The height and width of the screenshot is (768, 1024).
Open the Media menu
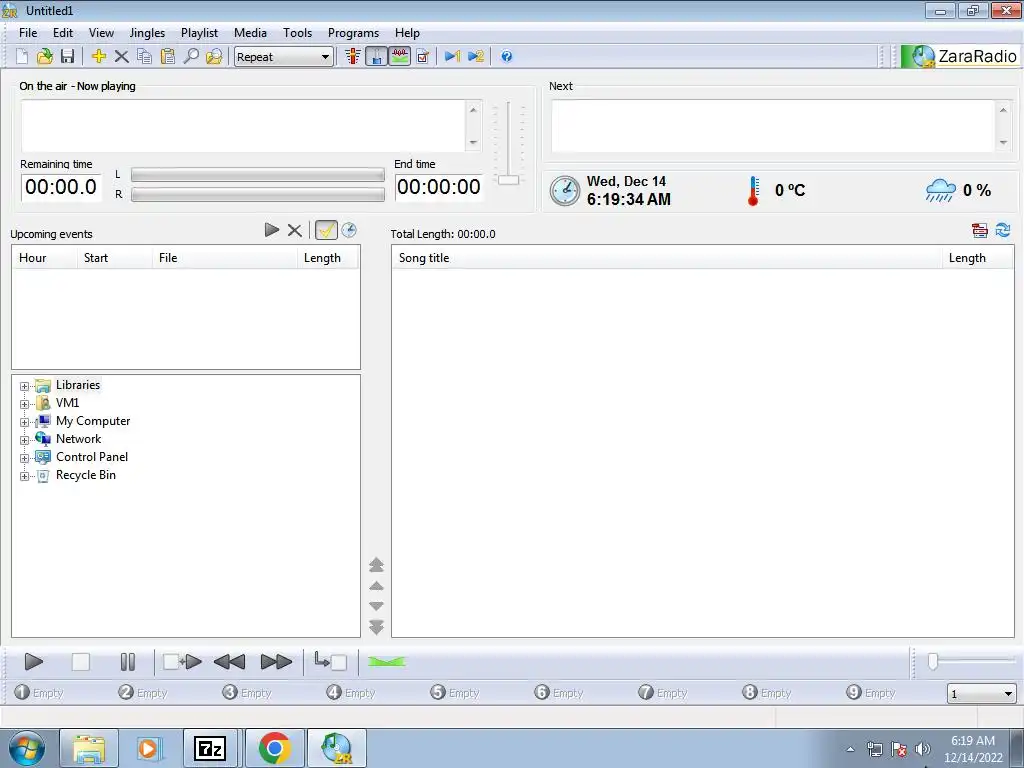[250, 33]
